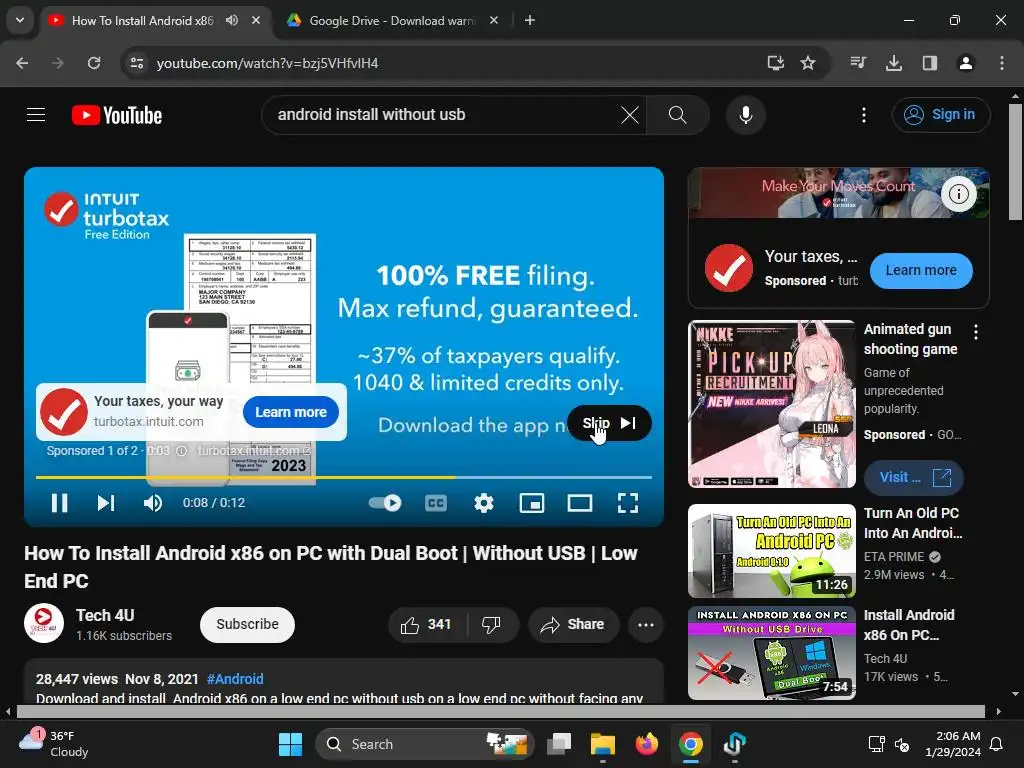The height and width of the screenshot is (768, 1024).
Task: Launch Firefox from taskbar
Action: pyautogui.click(x=647, y=744)
